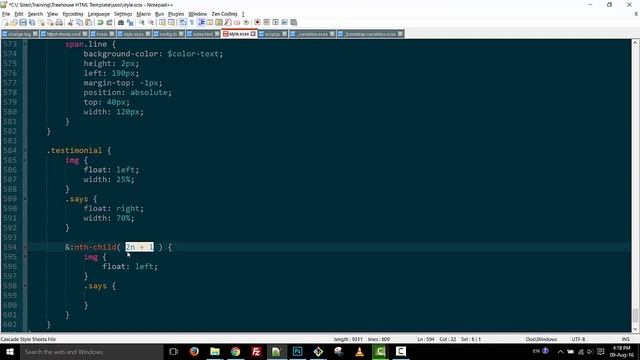Click the UTF-8 encoding status entry

(x=578, y=339)
